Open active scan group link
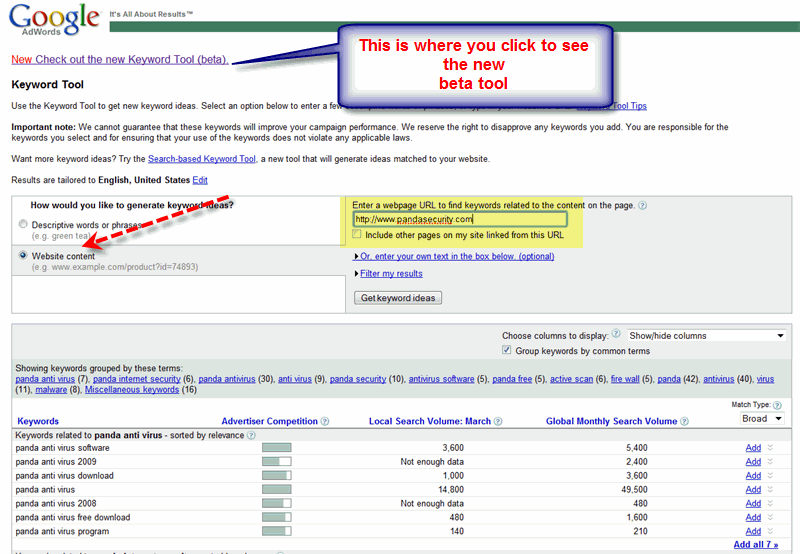 (571, 379)
